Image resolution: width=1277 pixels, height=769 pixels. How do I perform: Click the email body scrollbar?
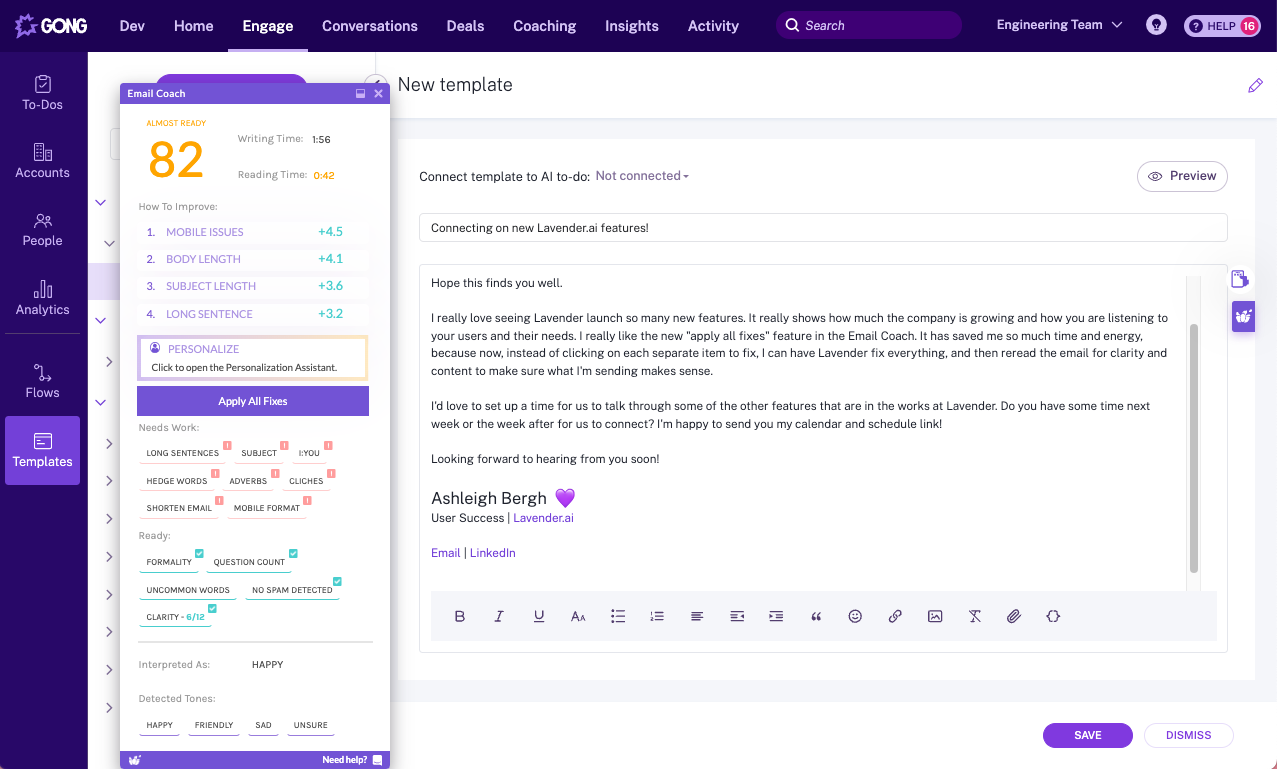[x=1194, y=447]
